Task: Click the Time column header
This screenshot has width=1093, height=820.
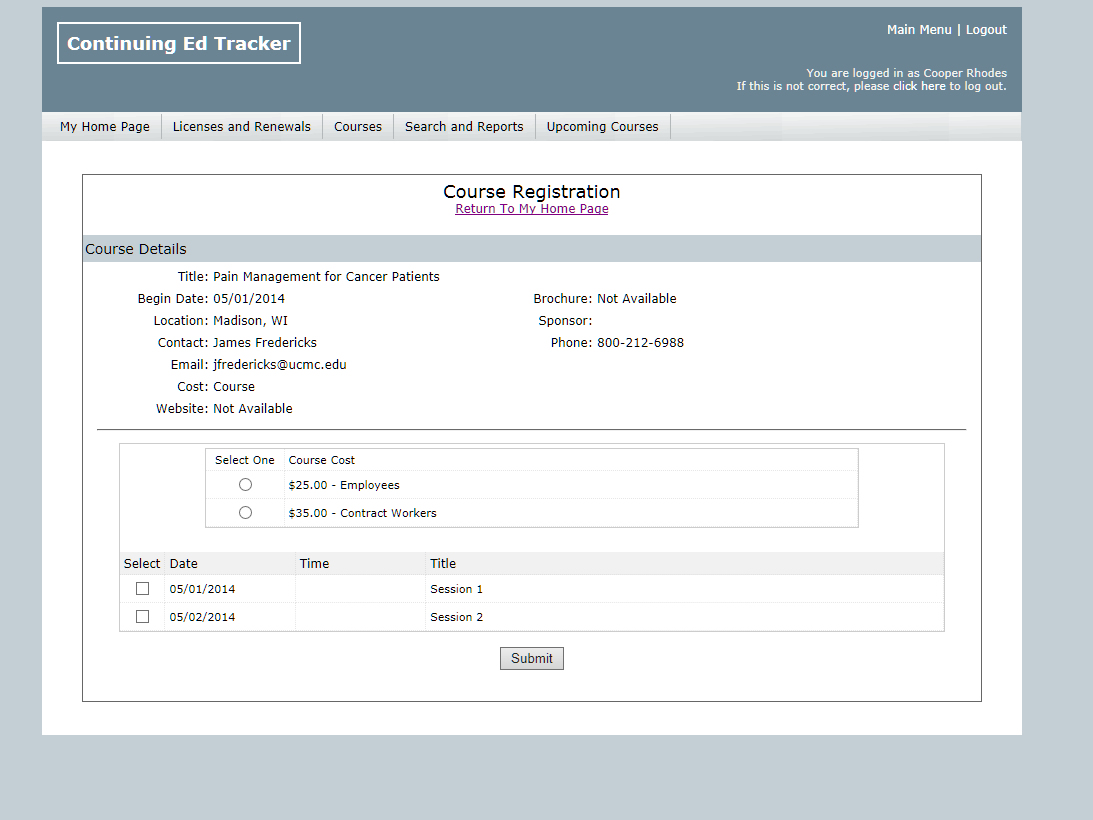Action: click(x=314, y=564)
